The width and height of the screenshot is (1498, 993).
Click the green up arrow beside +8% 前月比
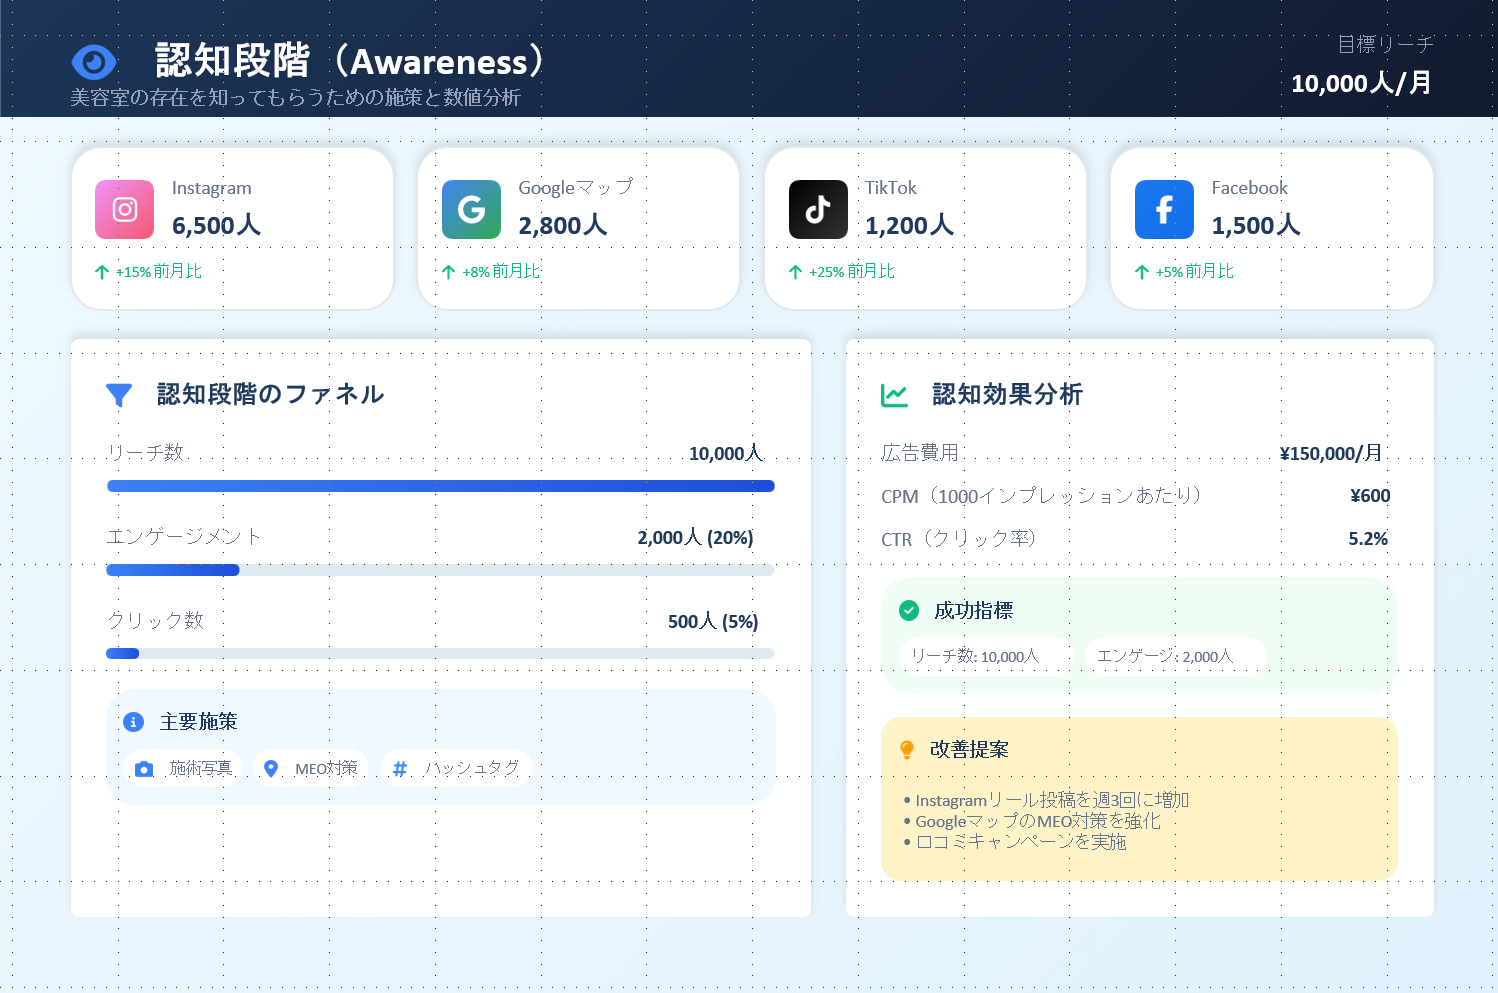pyautogui.click(x=449, y=272)
